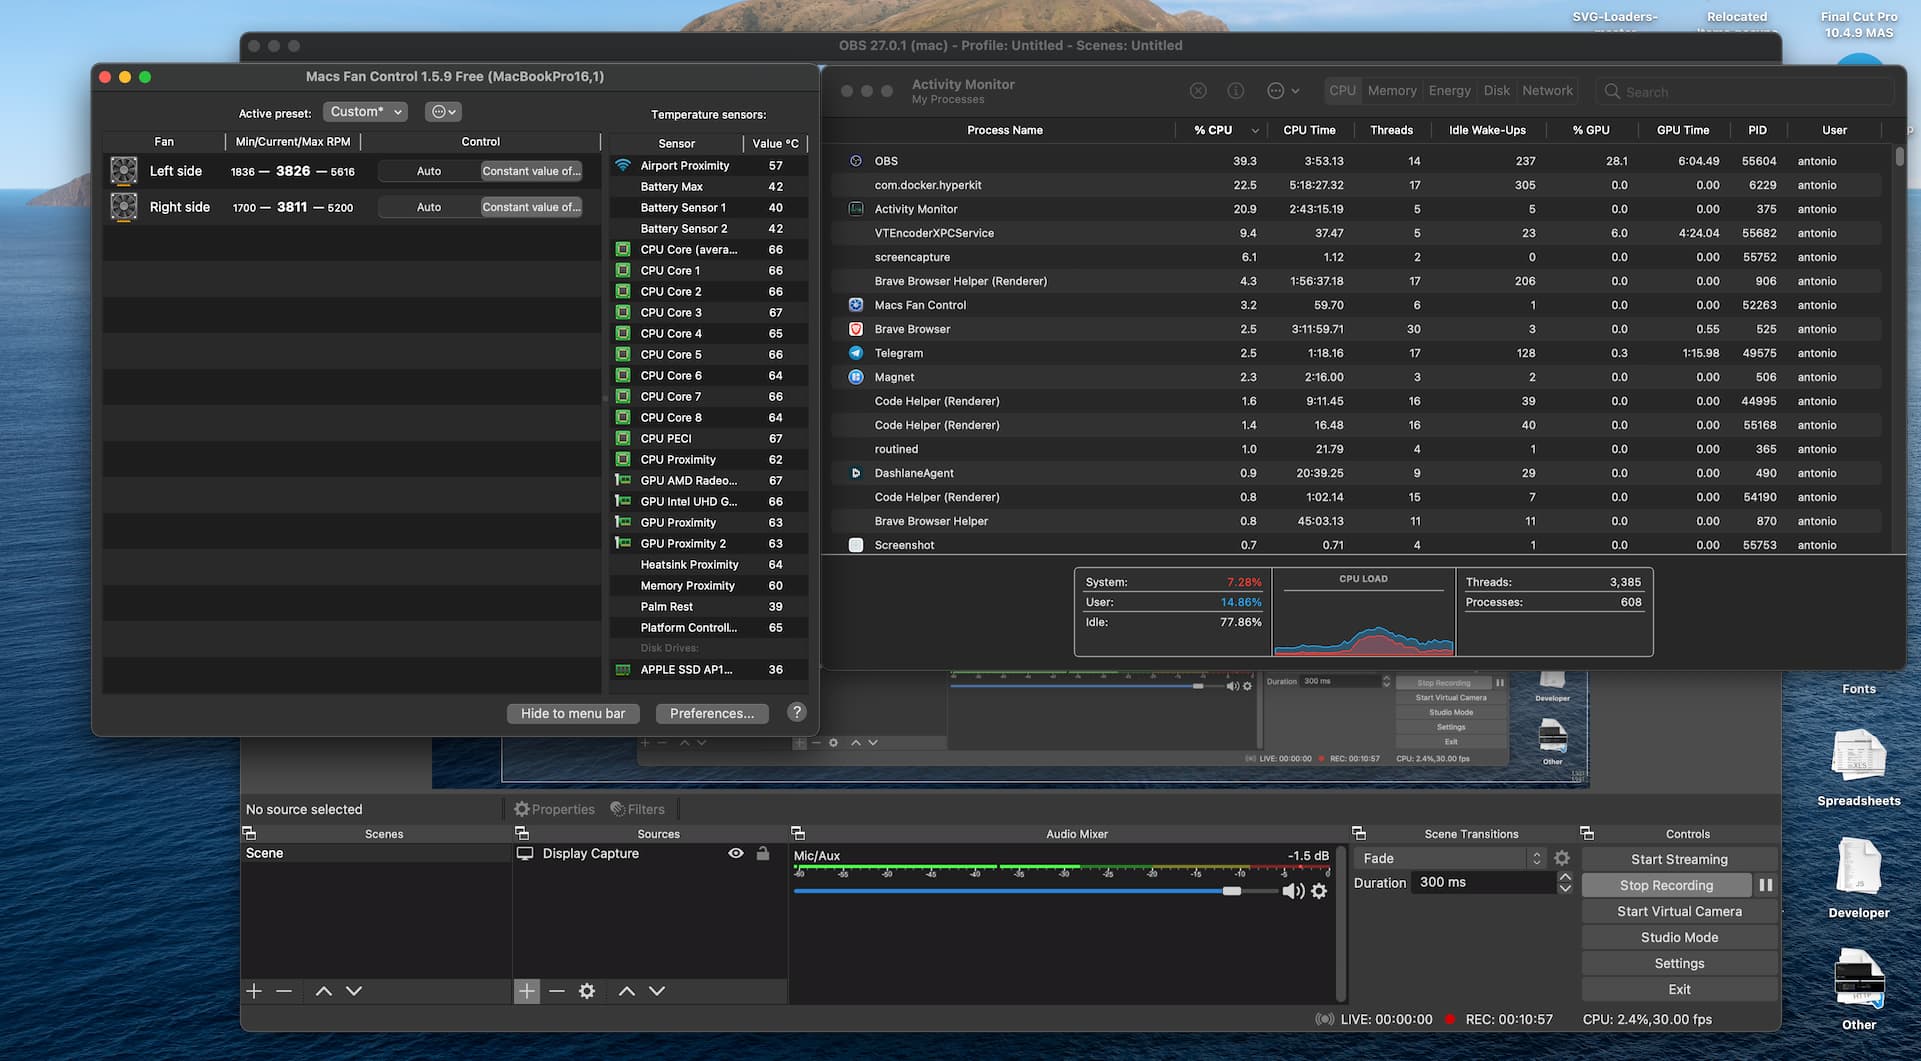This screenshot has width=1921, height=1061.
Task: Click the CPU Load graph
Action: tap(1364, 612)
